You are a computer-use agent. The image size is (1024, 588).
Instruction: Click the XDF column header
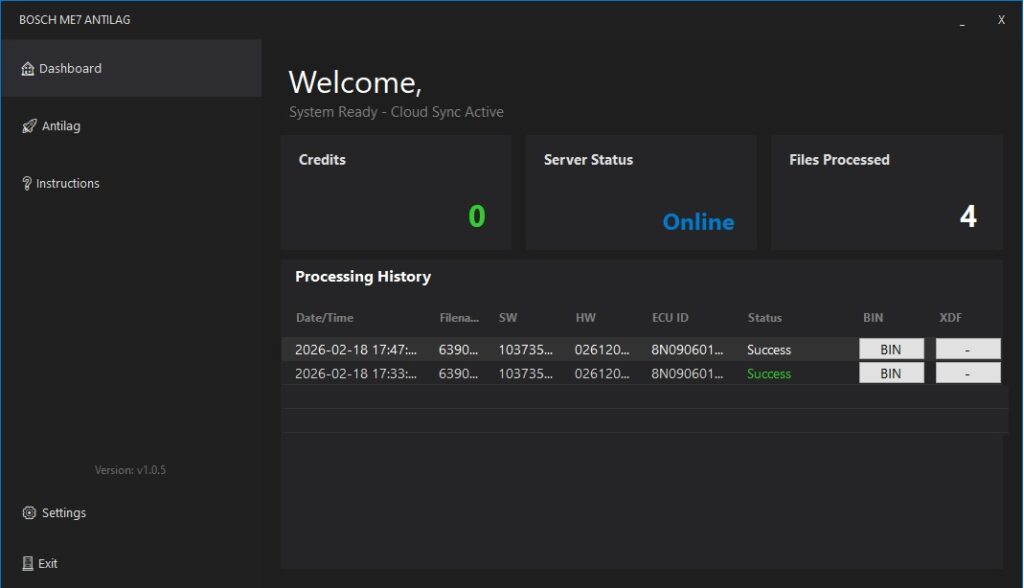point(950,318)
